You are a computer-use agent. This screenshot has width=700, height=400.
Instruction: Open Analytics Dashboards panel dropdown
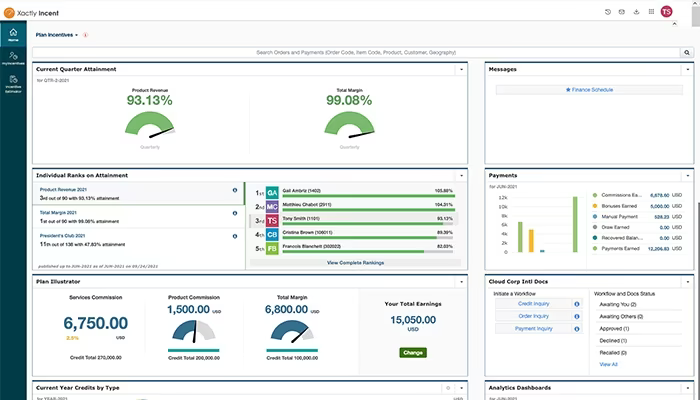(x=688, y=388)
